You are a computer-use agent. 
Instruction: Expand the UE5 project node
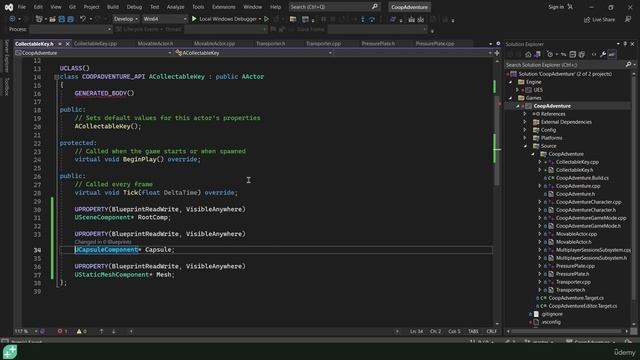(518, 90)
